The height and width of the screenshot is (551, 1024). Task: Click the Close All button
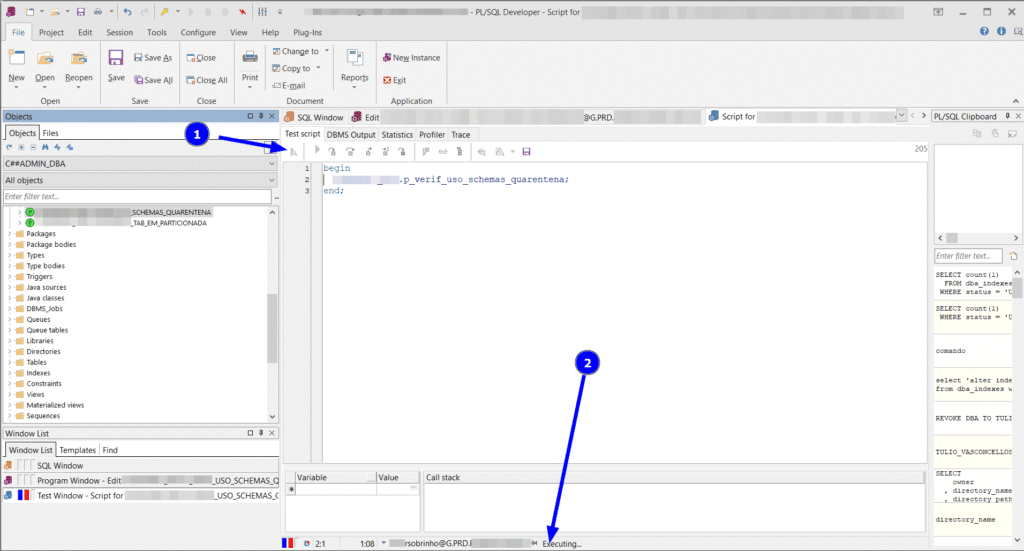point(205,80)
